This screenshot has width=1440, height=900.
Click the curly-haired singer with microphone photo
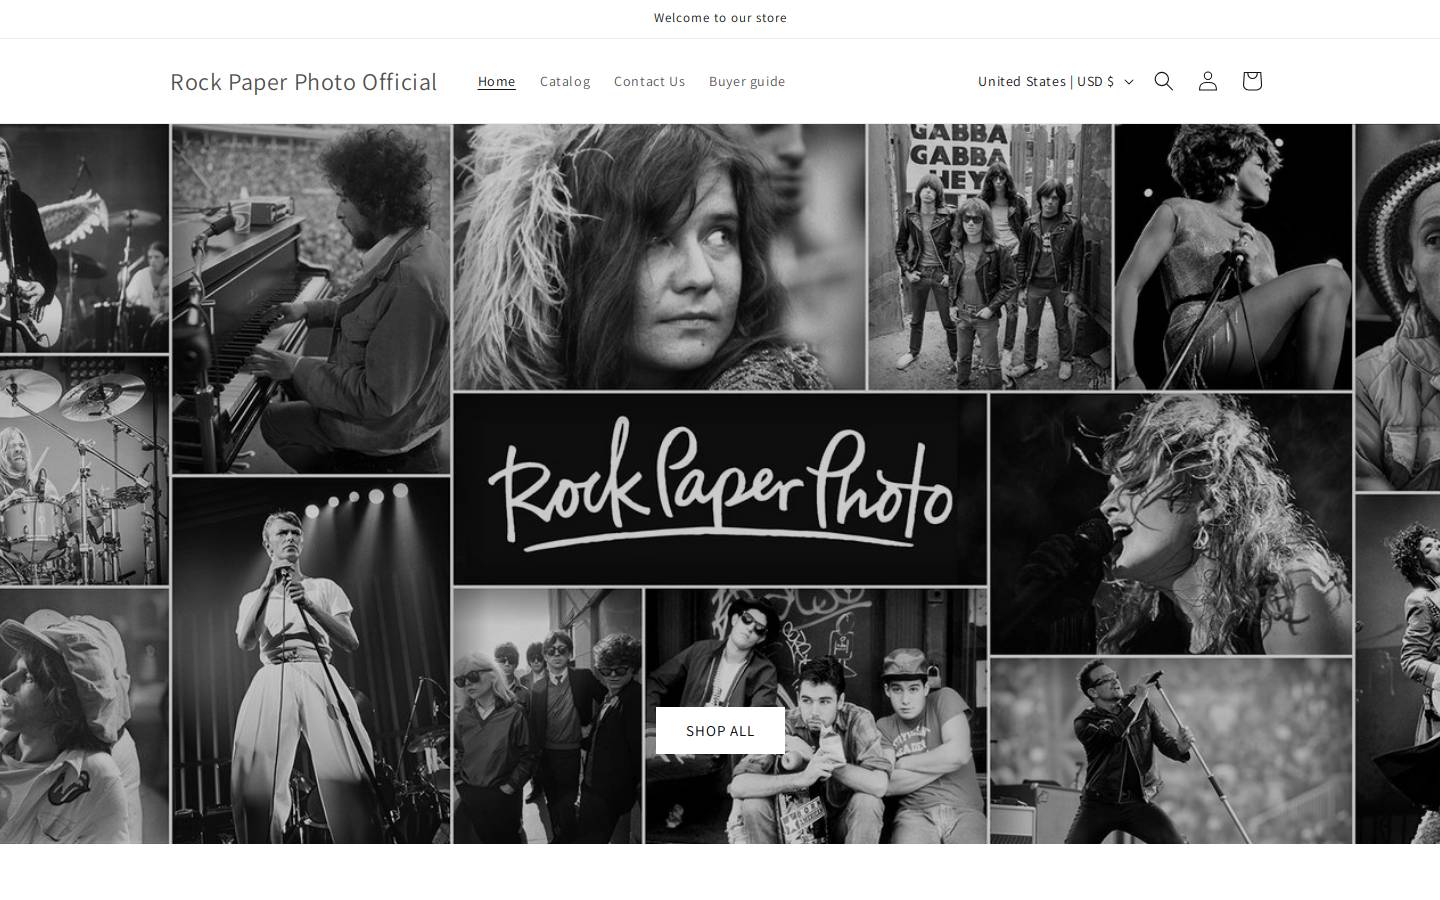[x=1171, y=523]
